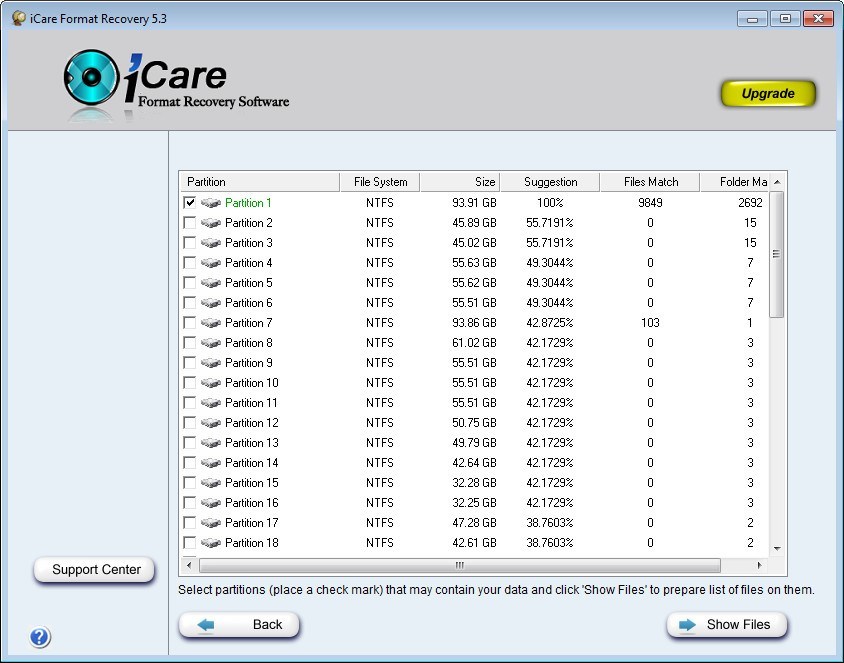Click the drive icon beside Partition 5
Image resolution: width=844 pixels, height=663 pixels.
click(211, 283)
